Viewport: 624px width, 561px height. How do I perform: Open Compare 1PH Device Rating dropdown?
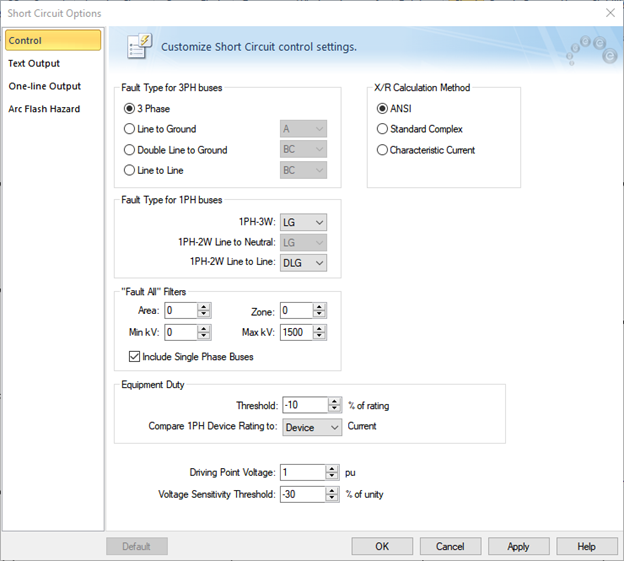point(312,427)
